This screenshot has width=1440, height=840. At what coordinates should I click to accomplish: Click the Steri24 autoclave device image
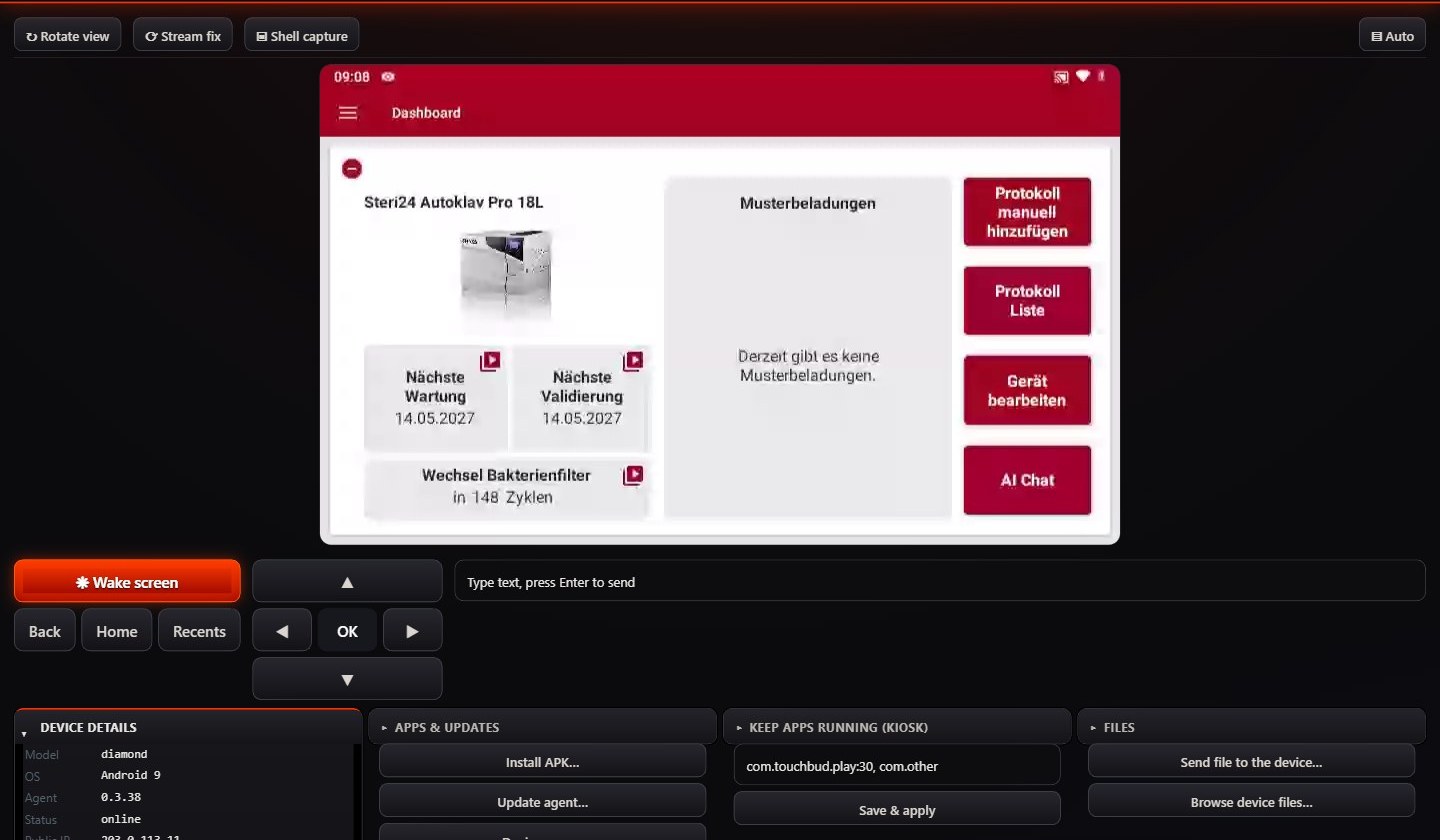(506, 274)
